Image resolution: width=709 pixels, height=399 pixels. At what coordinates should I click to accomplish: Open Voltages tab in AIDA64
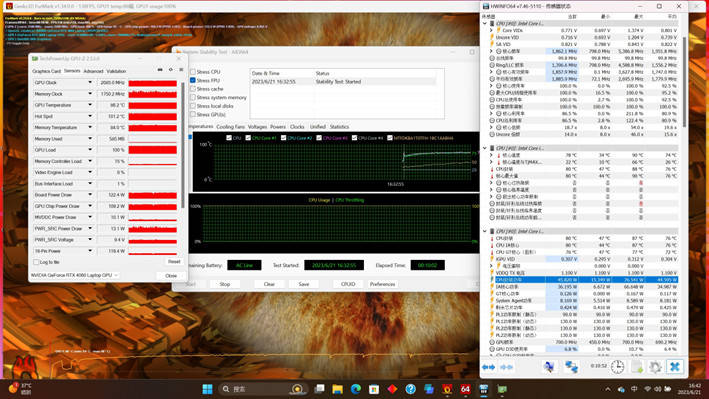[257, 127]
